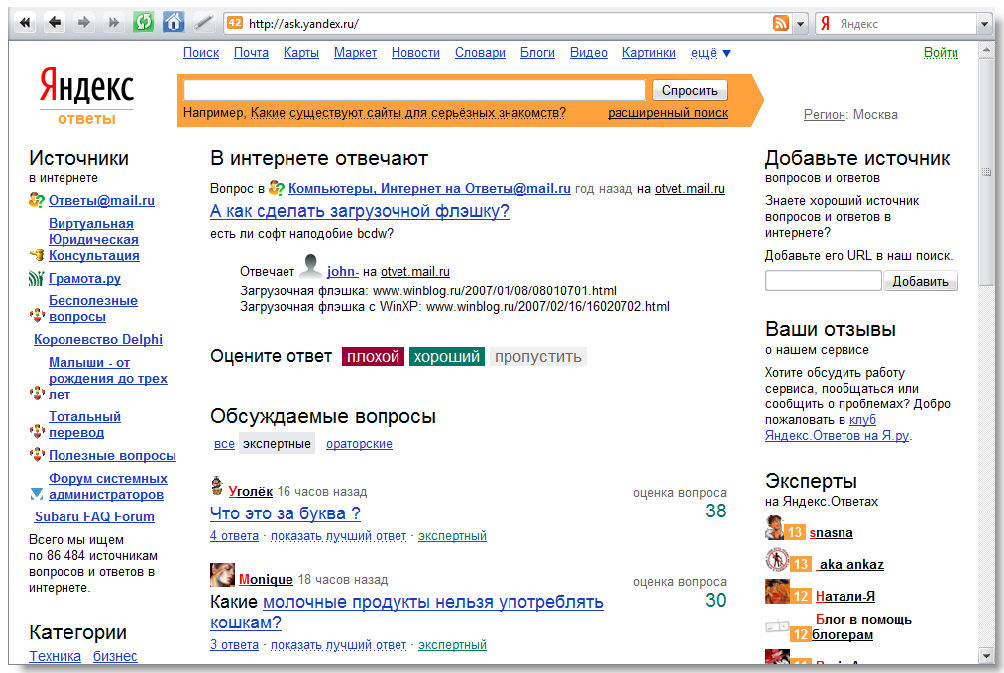The height and width of the screenshot is (673, 1004).
Task: Click the wand icon next to home
Action: point(203,22)
